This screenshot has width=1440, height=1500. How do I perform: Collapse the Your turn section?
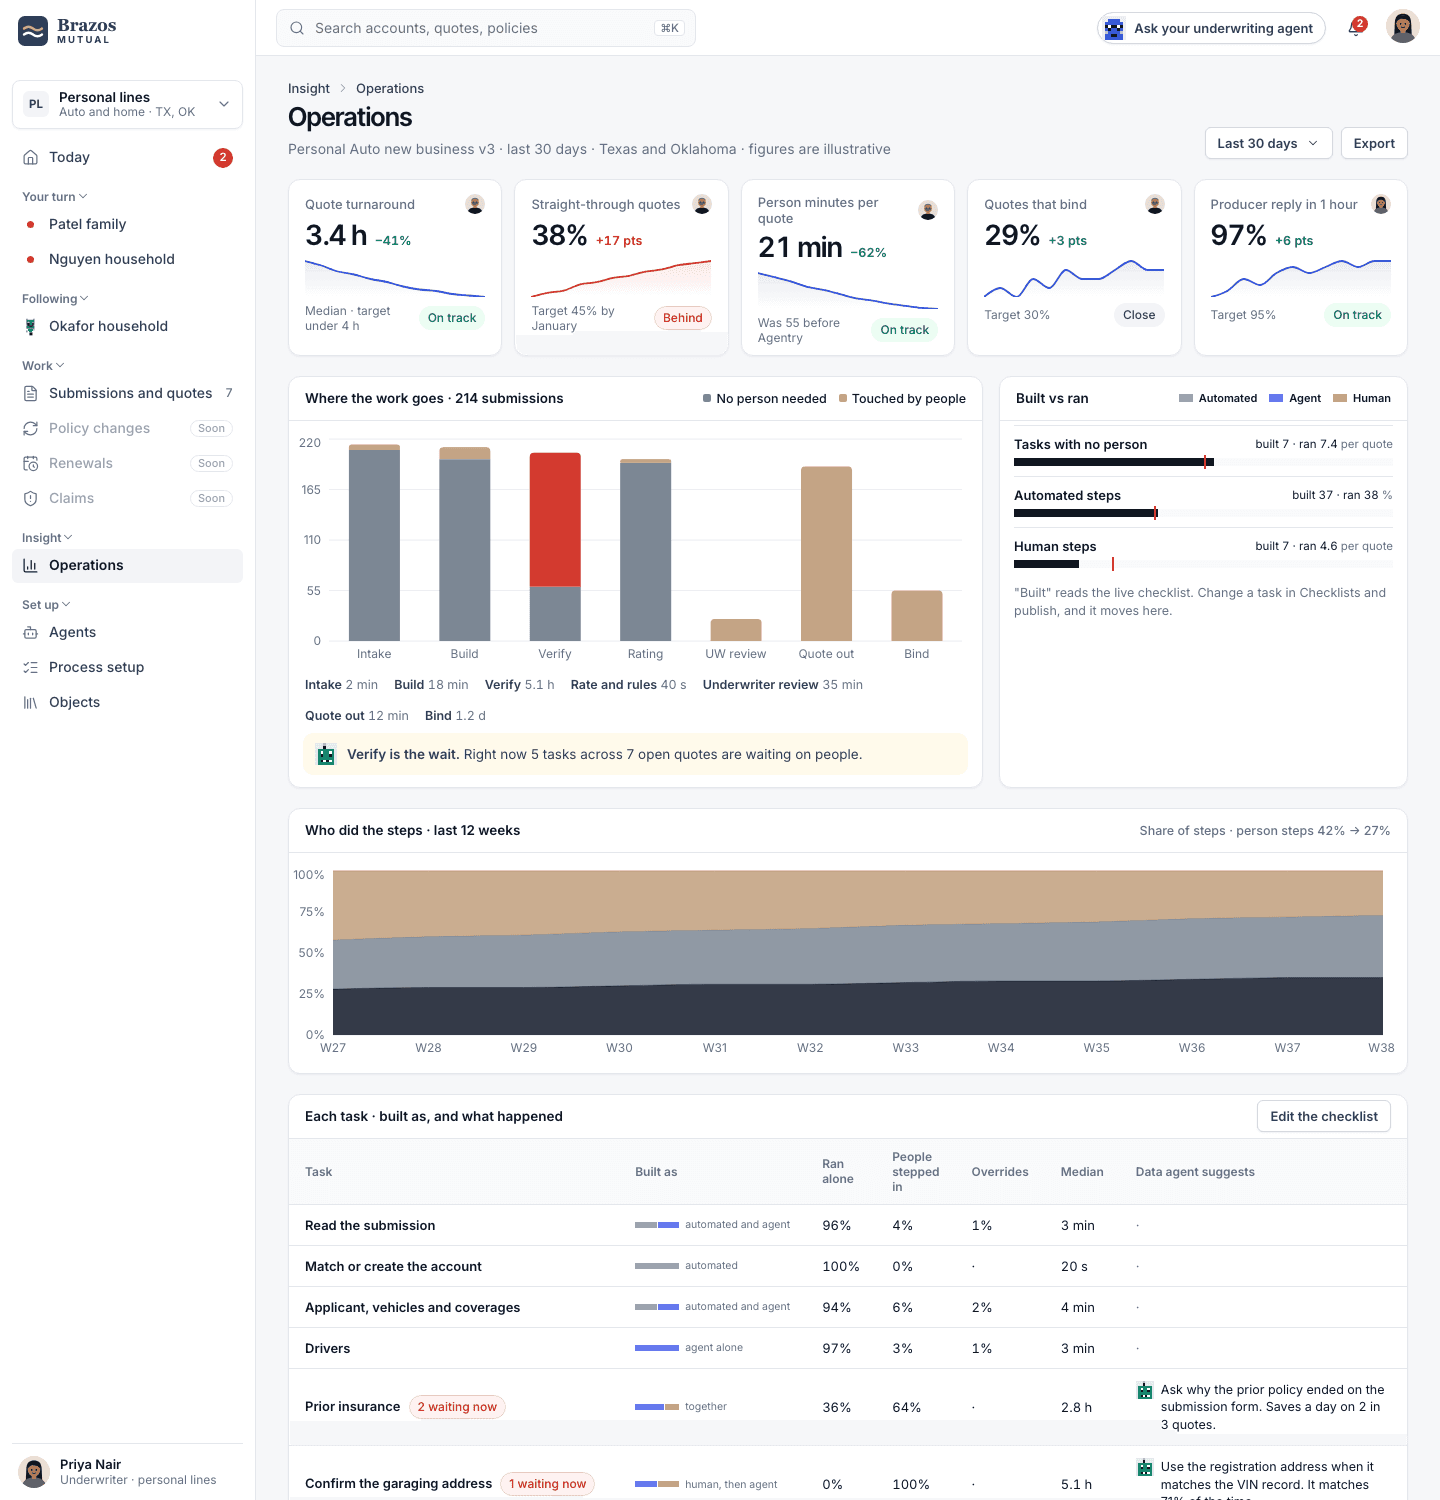point(55,197)
